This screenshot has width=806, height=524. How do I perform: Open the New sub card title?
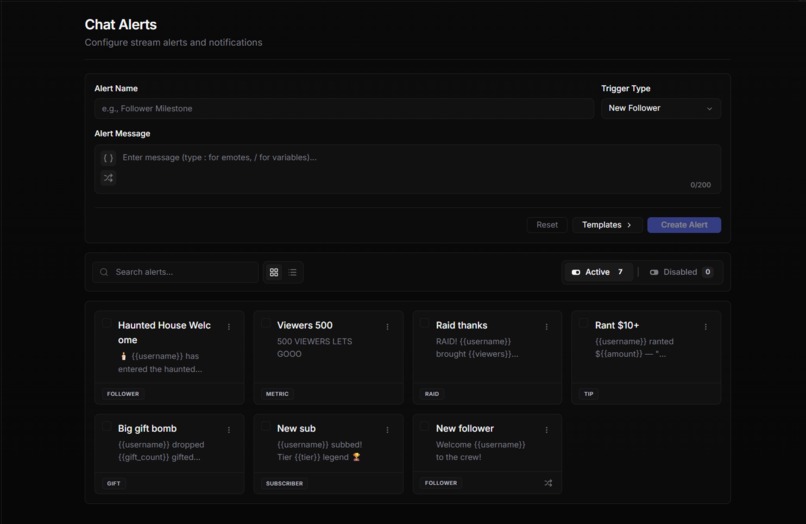(x=296, y=428)
